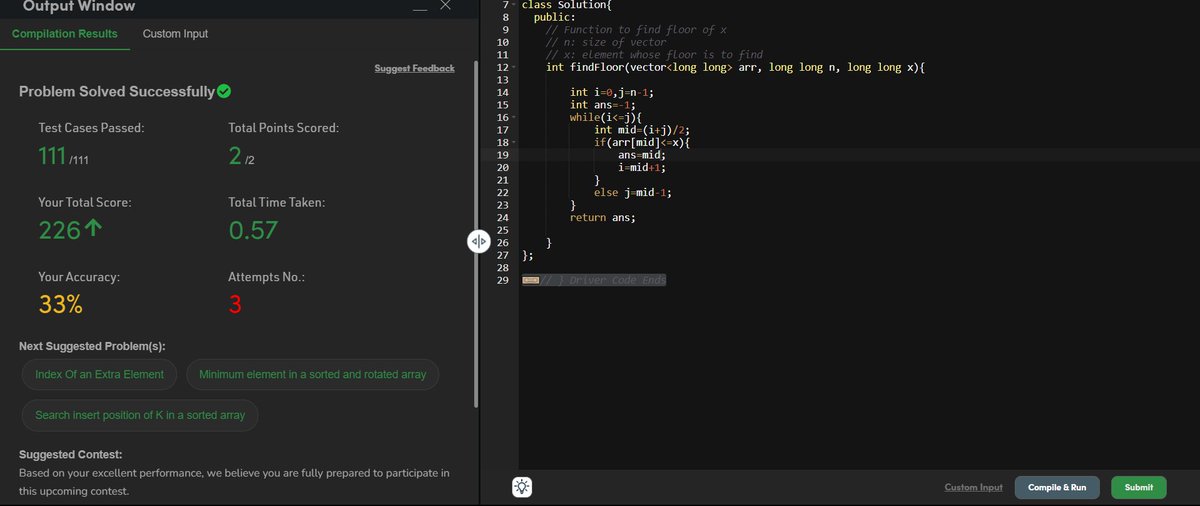Click line number 19 in the gutter
The width and height of the screenshot is (1200, 506).
point(503,155)
